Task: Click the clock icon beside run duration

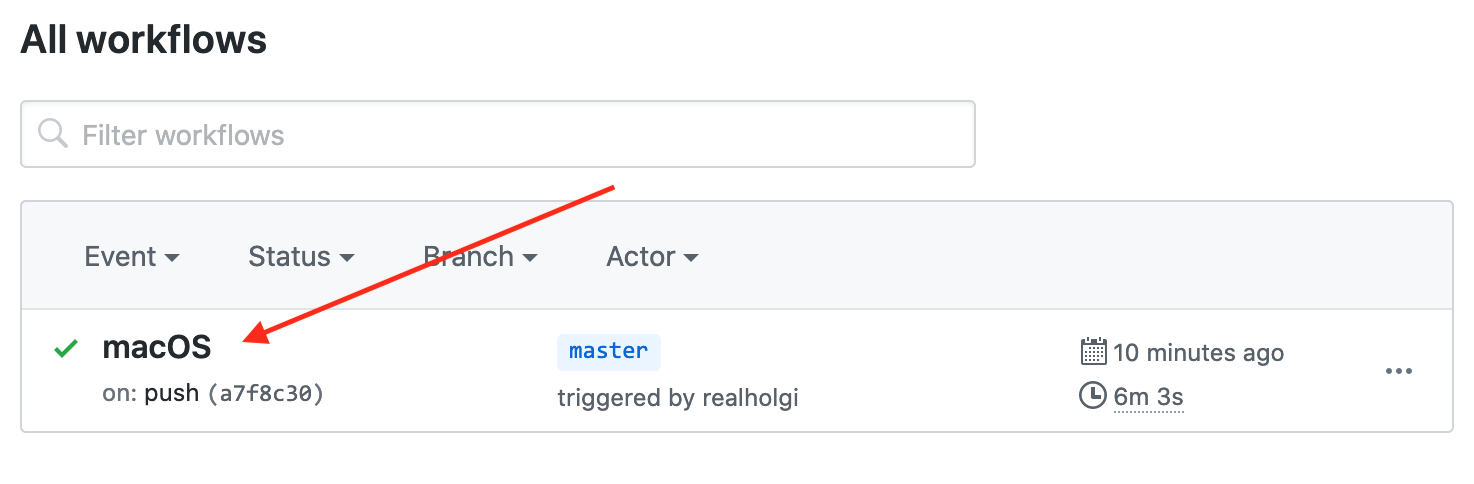Action: click(1093, 396)
